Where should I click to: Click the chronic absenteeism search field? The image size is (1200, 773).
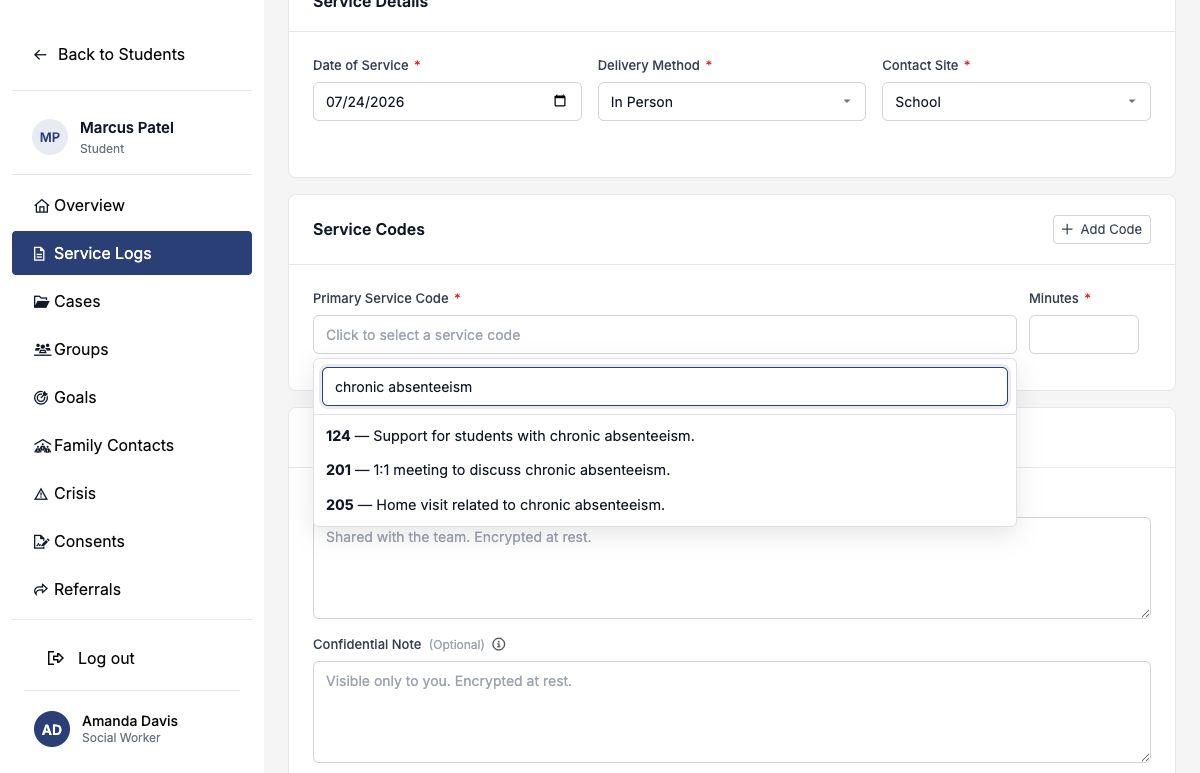[665, 387]
